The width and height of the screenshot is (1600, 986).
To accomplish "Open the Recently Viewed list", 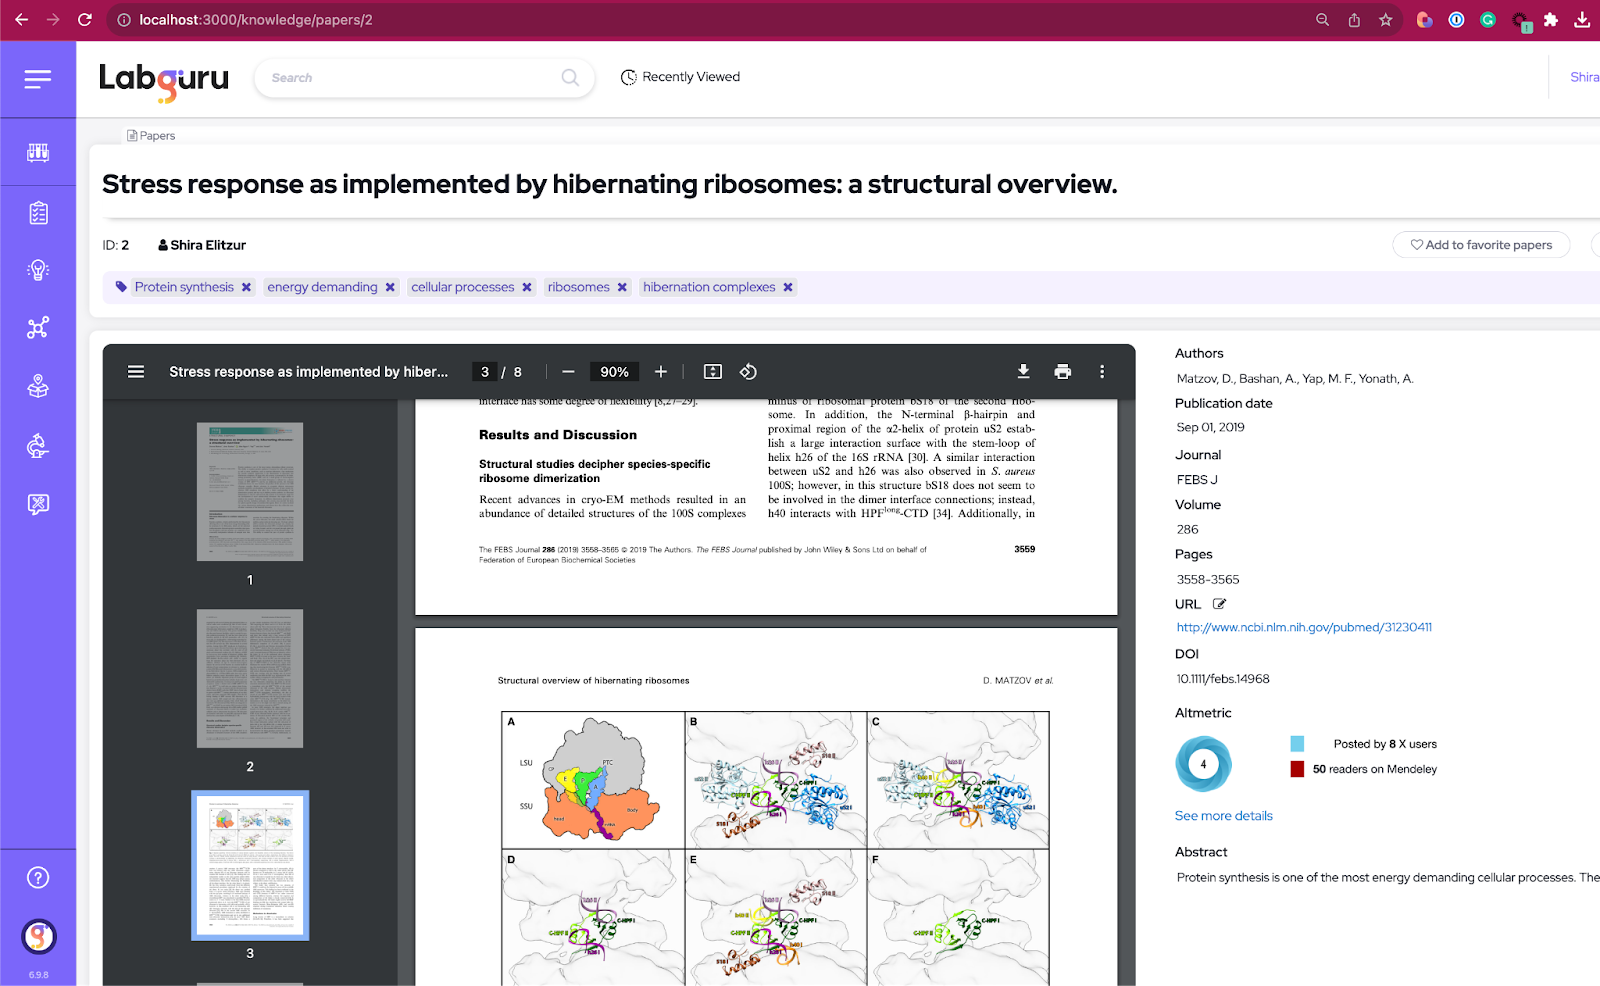I will tap(679, 76).
